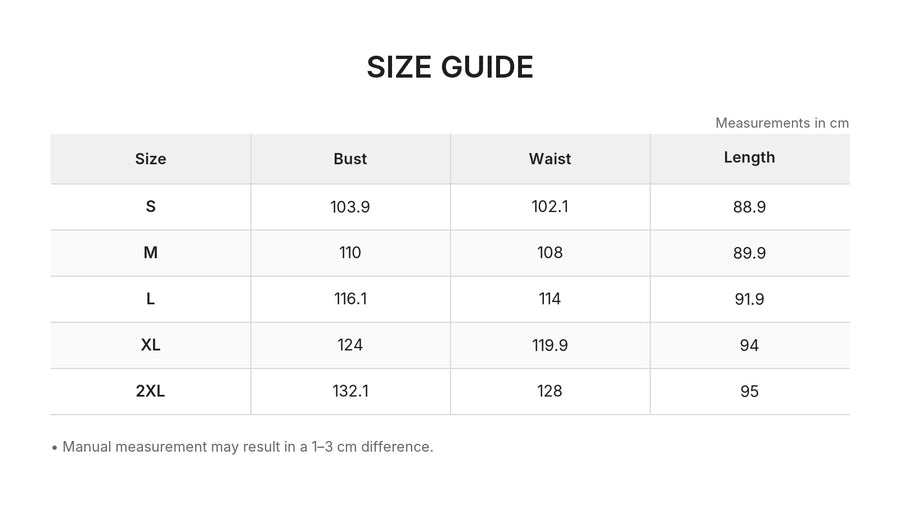Select bust value 103.9

click(x=350, y=207)
